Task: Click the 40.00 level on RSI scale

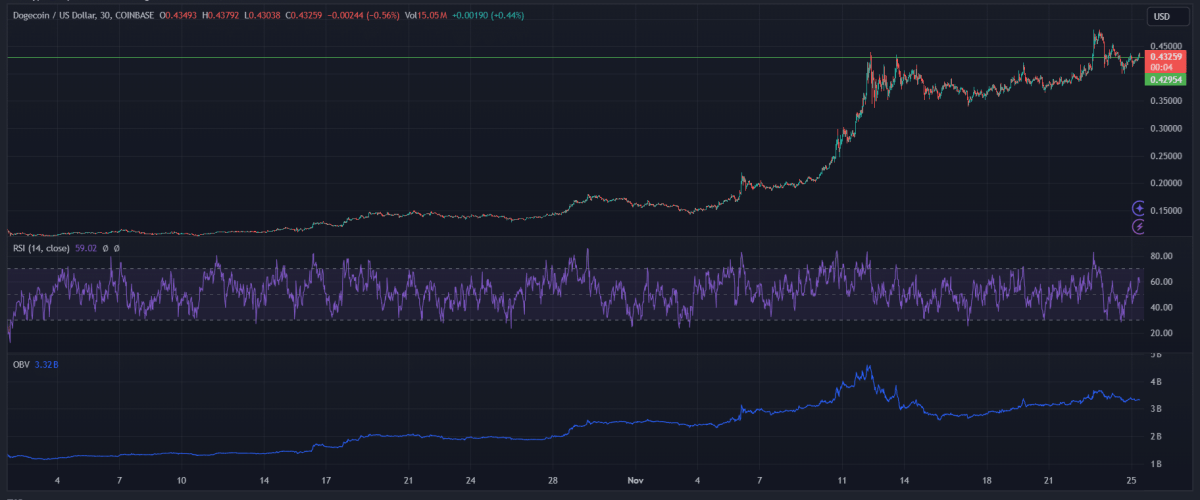Action: pyautogui.click(x=1160, y=307)
